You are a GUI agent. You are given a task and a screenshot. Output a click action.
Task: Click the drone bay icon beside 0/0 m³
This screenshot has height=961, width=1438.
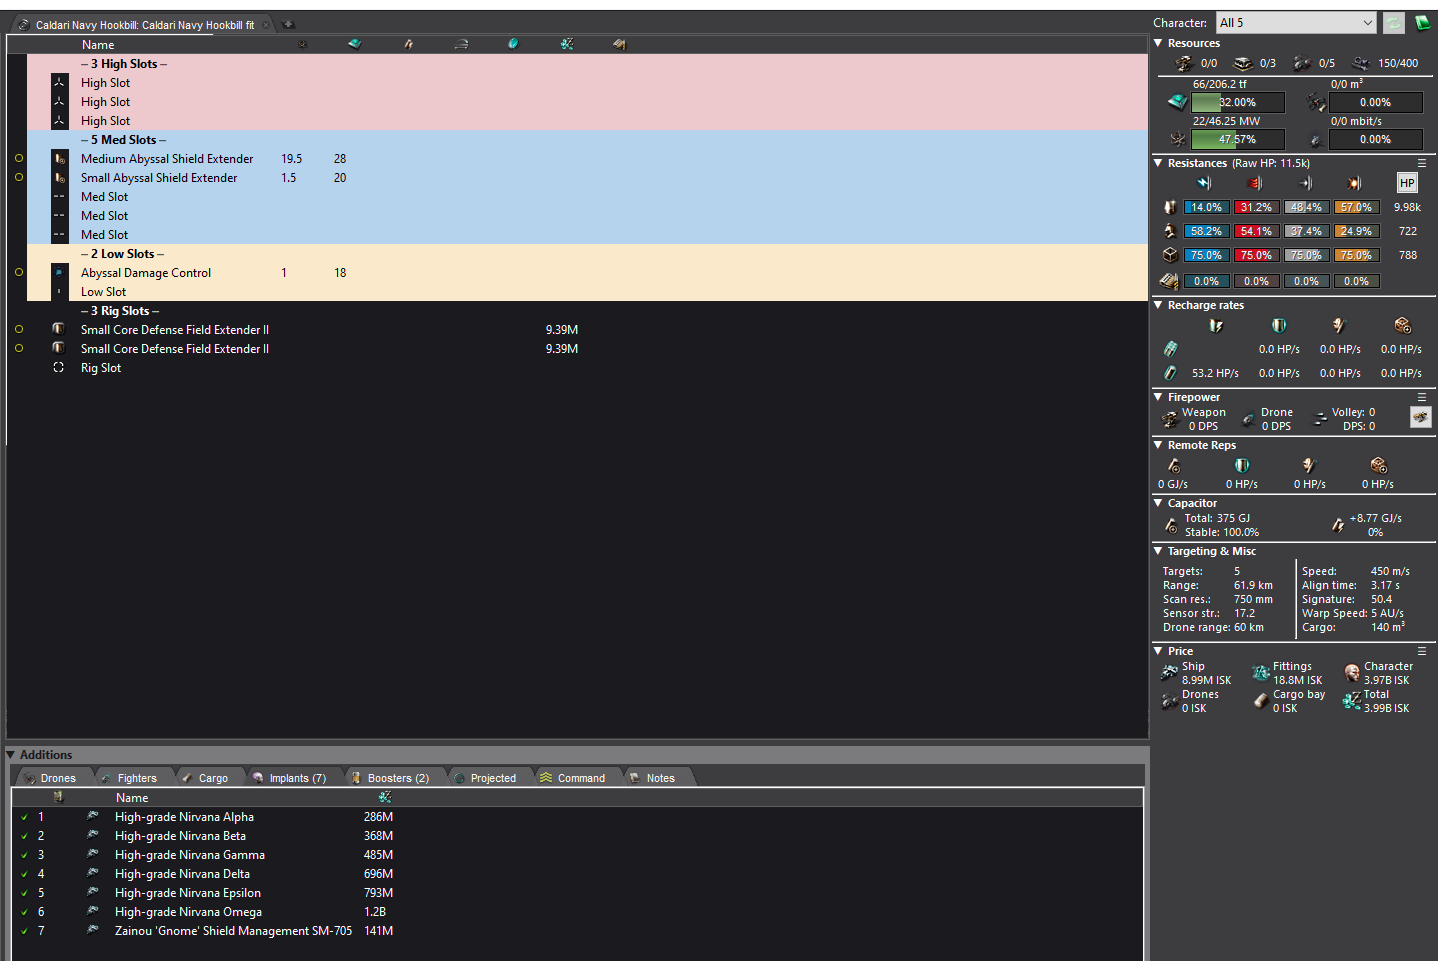(1316, 102)
